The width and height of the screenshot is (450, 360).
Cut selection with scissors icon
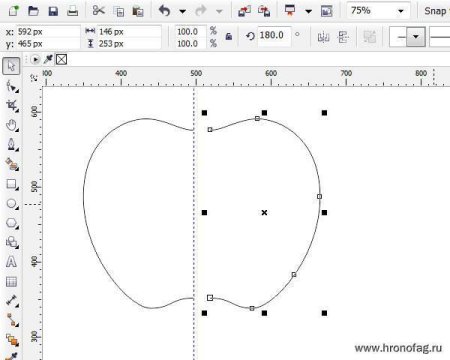[x=98, y=11]
